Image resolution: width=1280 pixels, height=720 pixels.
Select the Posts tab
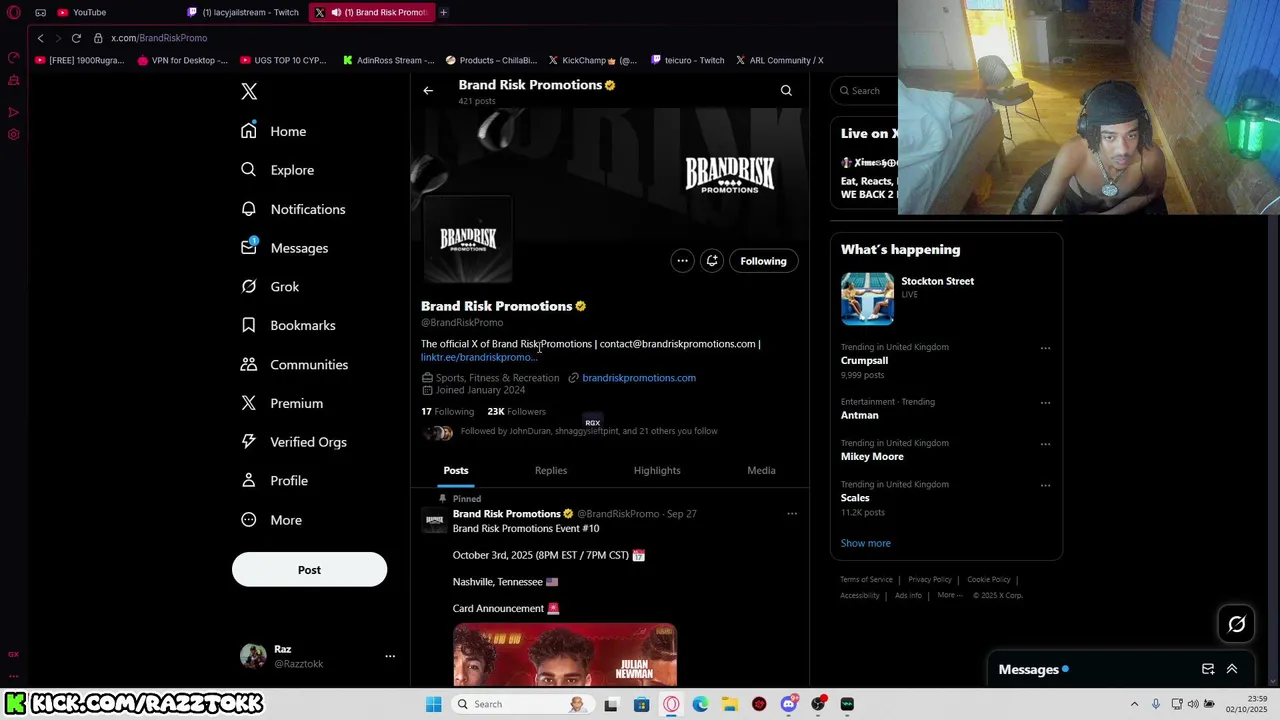coord(456,470)
